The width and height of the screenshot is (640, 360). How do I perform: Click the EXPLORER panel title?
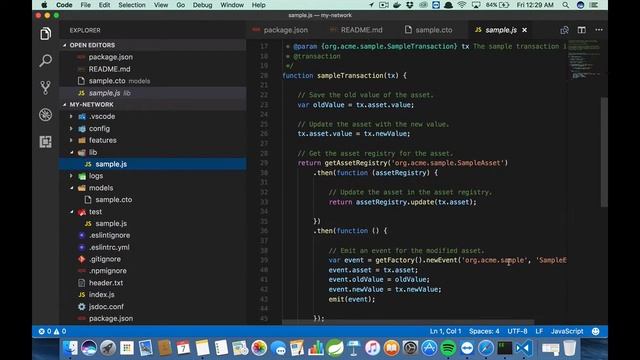(85, 30)
